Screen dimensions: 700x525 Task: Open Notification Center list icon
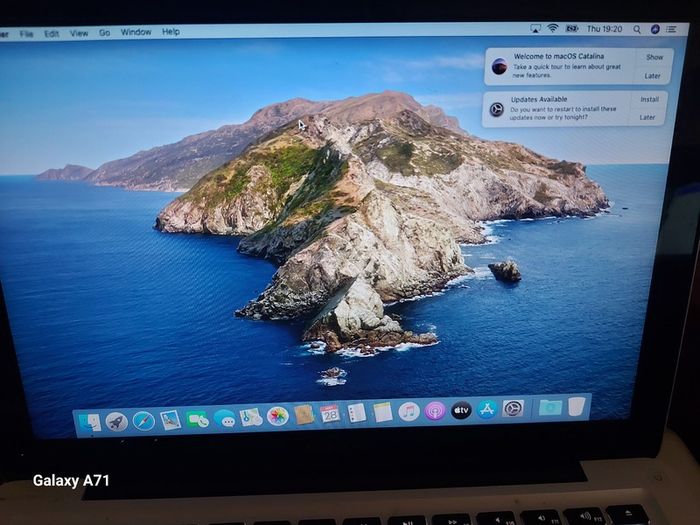[671, 29]
